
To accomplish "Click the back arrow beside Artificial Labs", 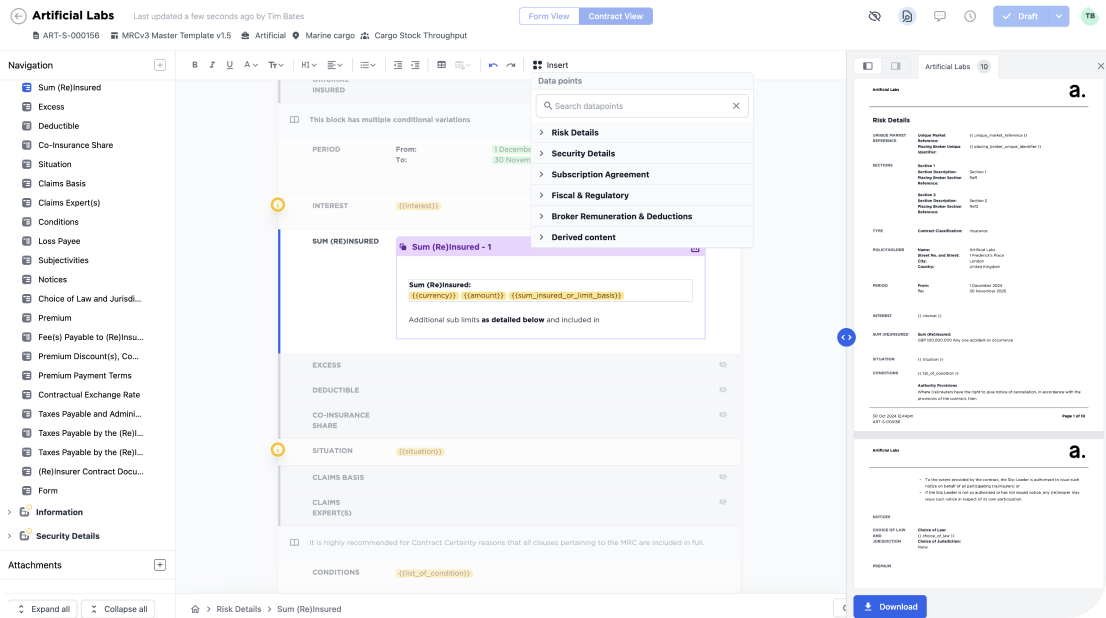I will coord(18,16).
